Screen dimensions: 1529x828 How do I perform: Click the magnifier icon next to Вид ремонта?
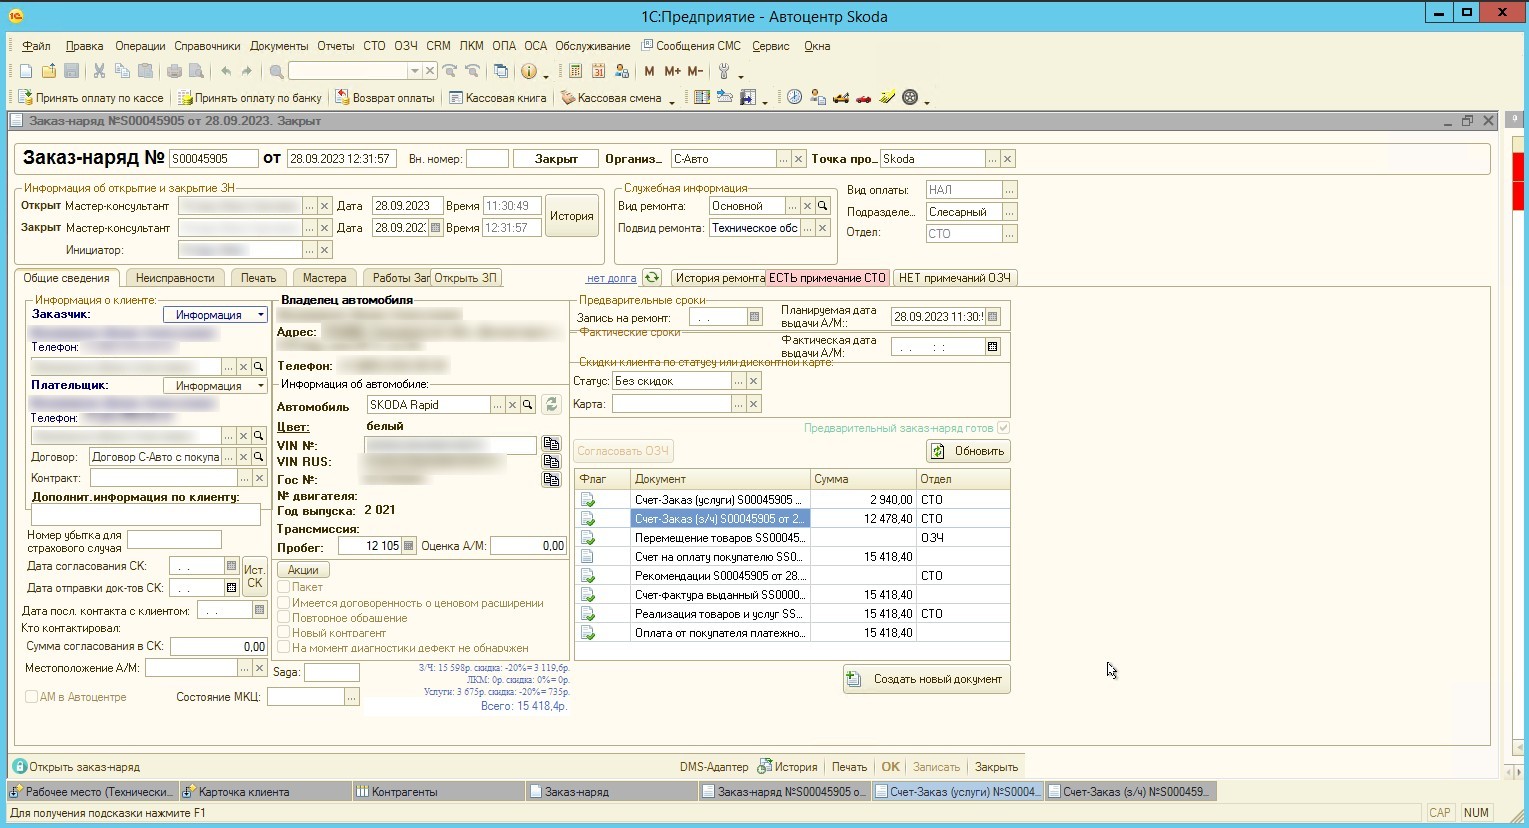(823, 206)
